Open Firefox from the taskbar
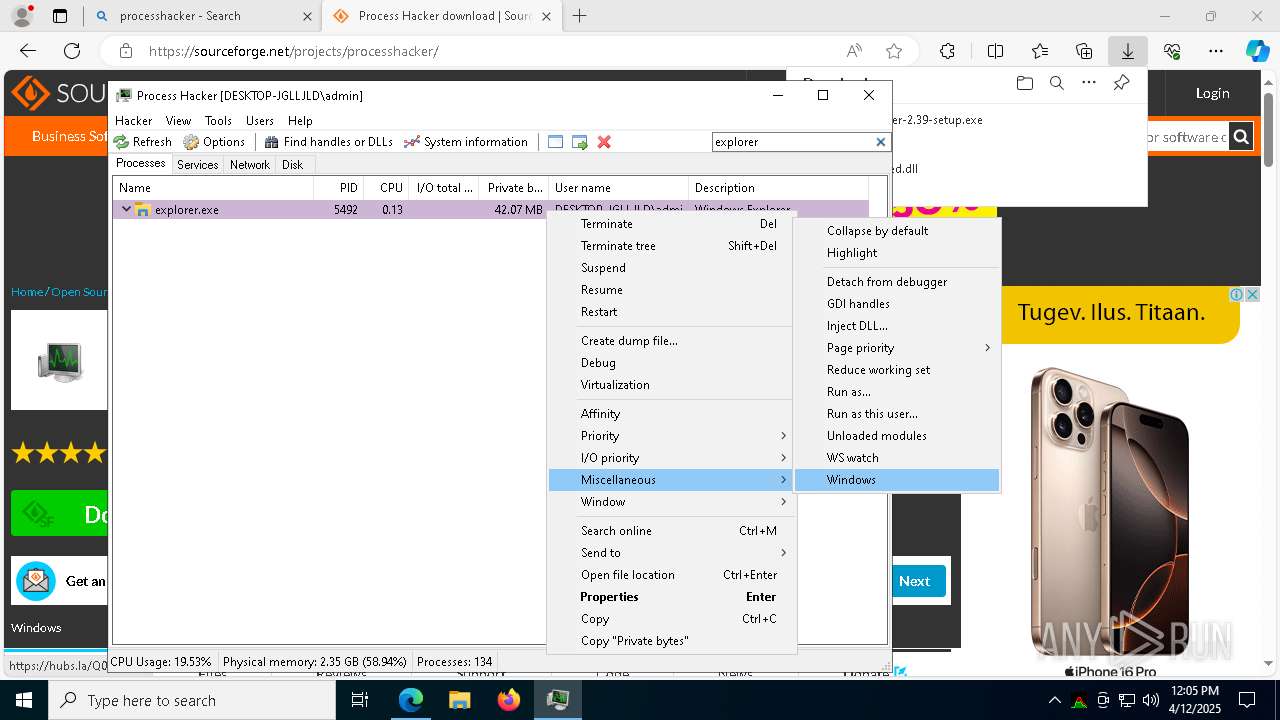1280x720 pixels. pyautogui.click(x=509, y=700)
